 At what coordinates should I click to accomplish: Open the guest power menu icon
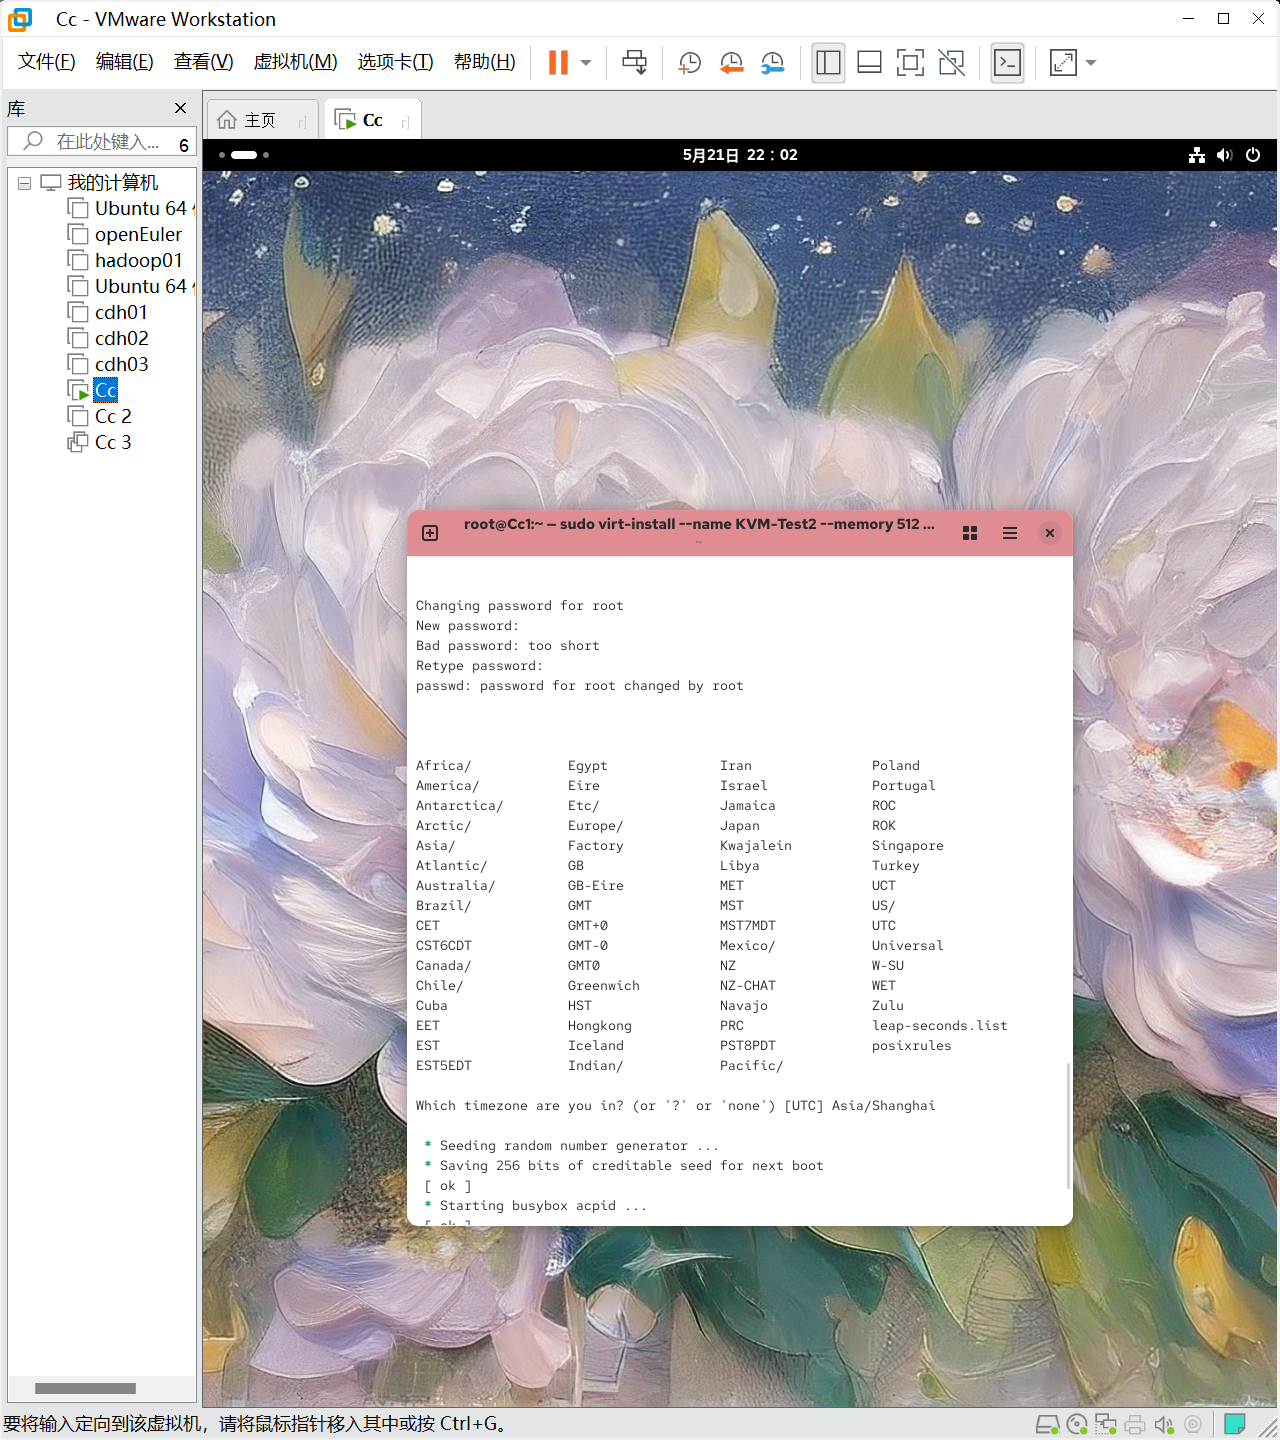point(1253,155)
